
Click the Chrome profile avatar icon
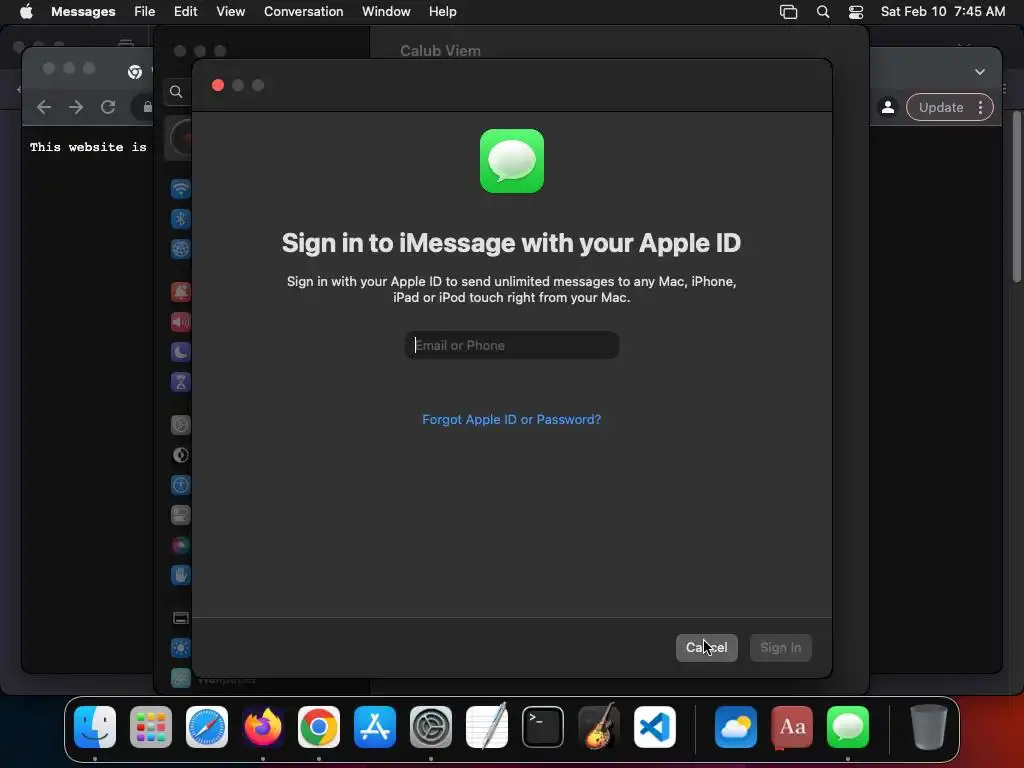[888, 107]
